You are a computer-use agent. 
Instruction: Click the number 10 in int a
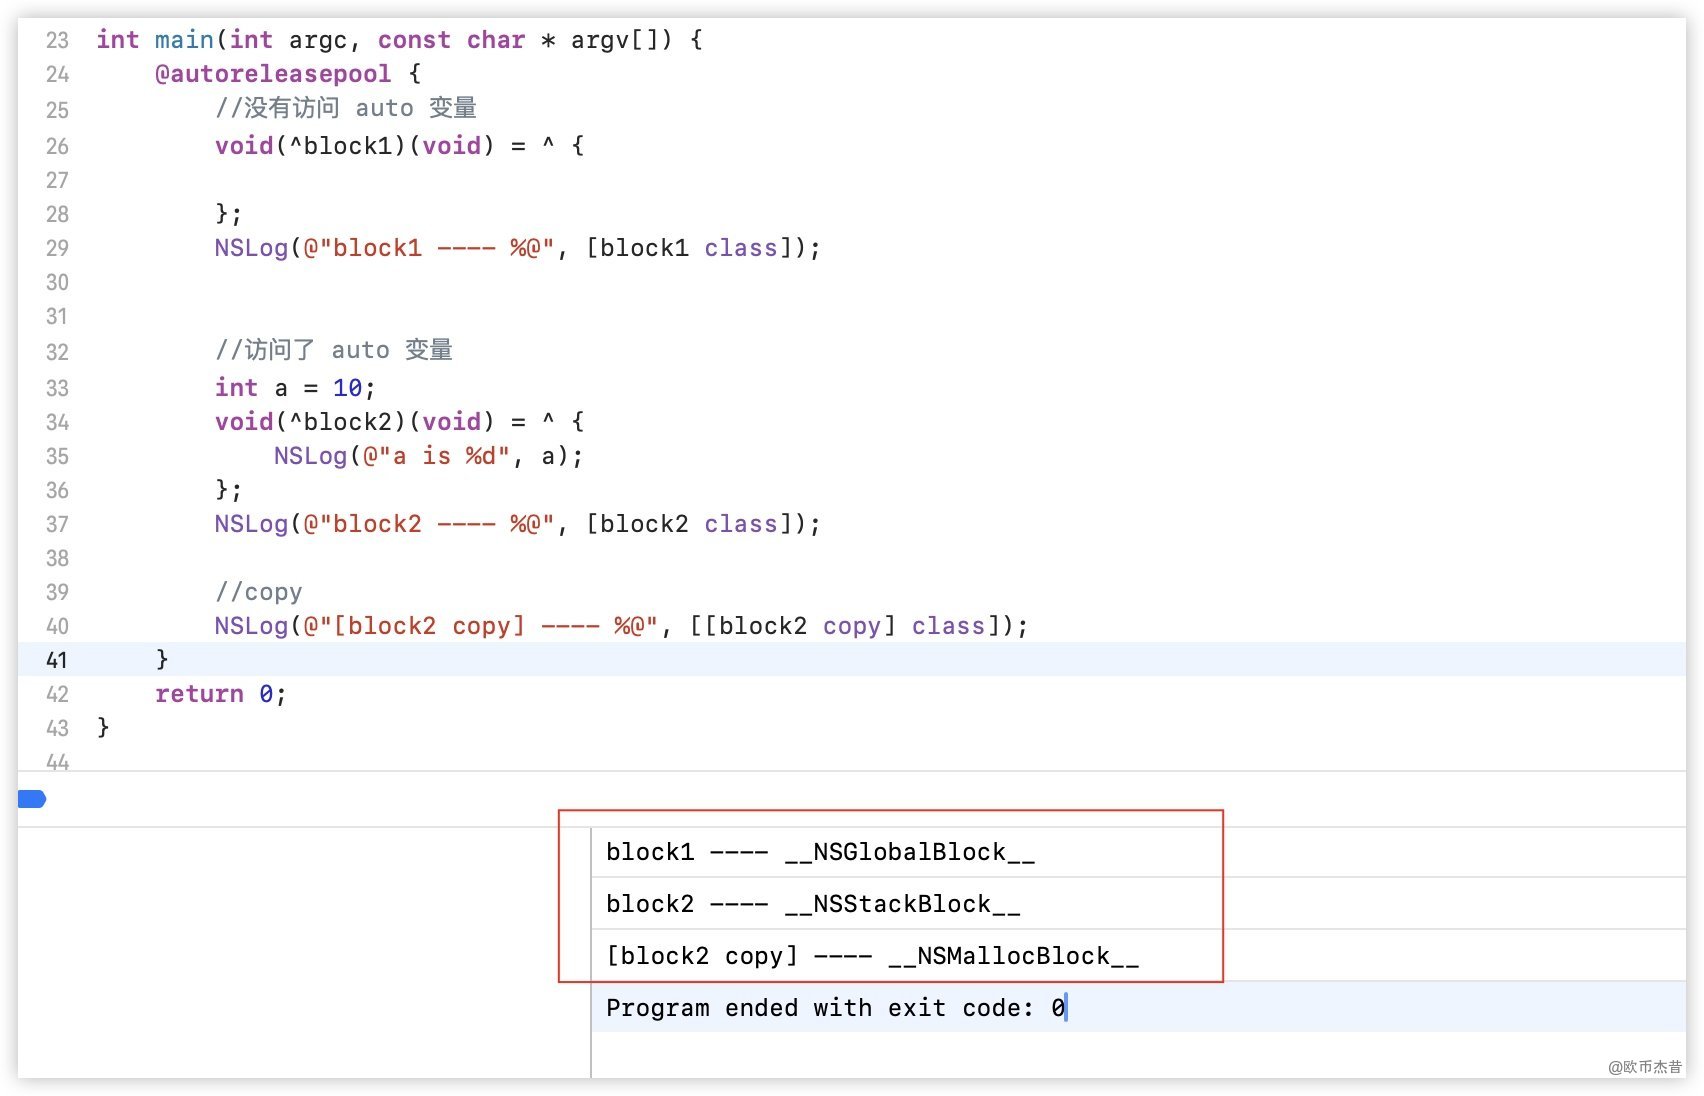tap(347, 388)
